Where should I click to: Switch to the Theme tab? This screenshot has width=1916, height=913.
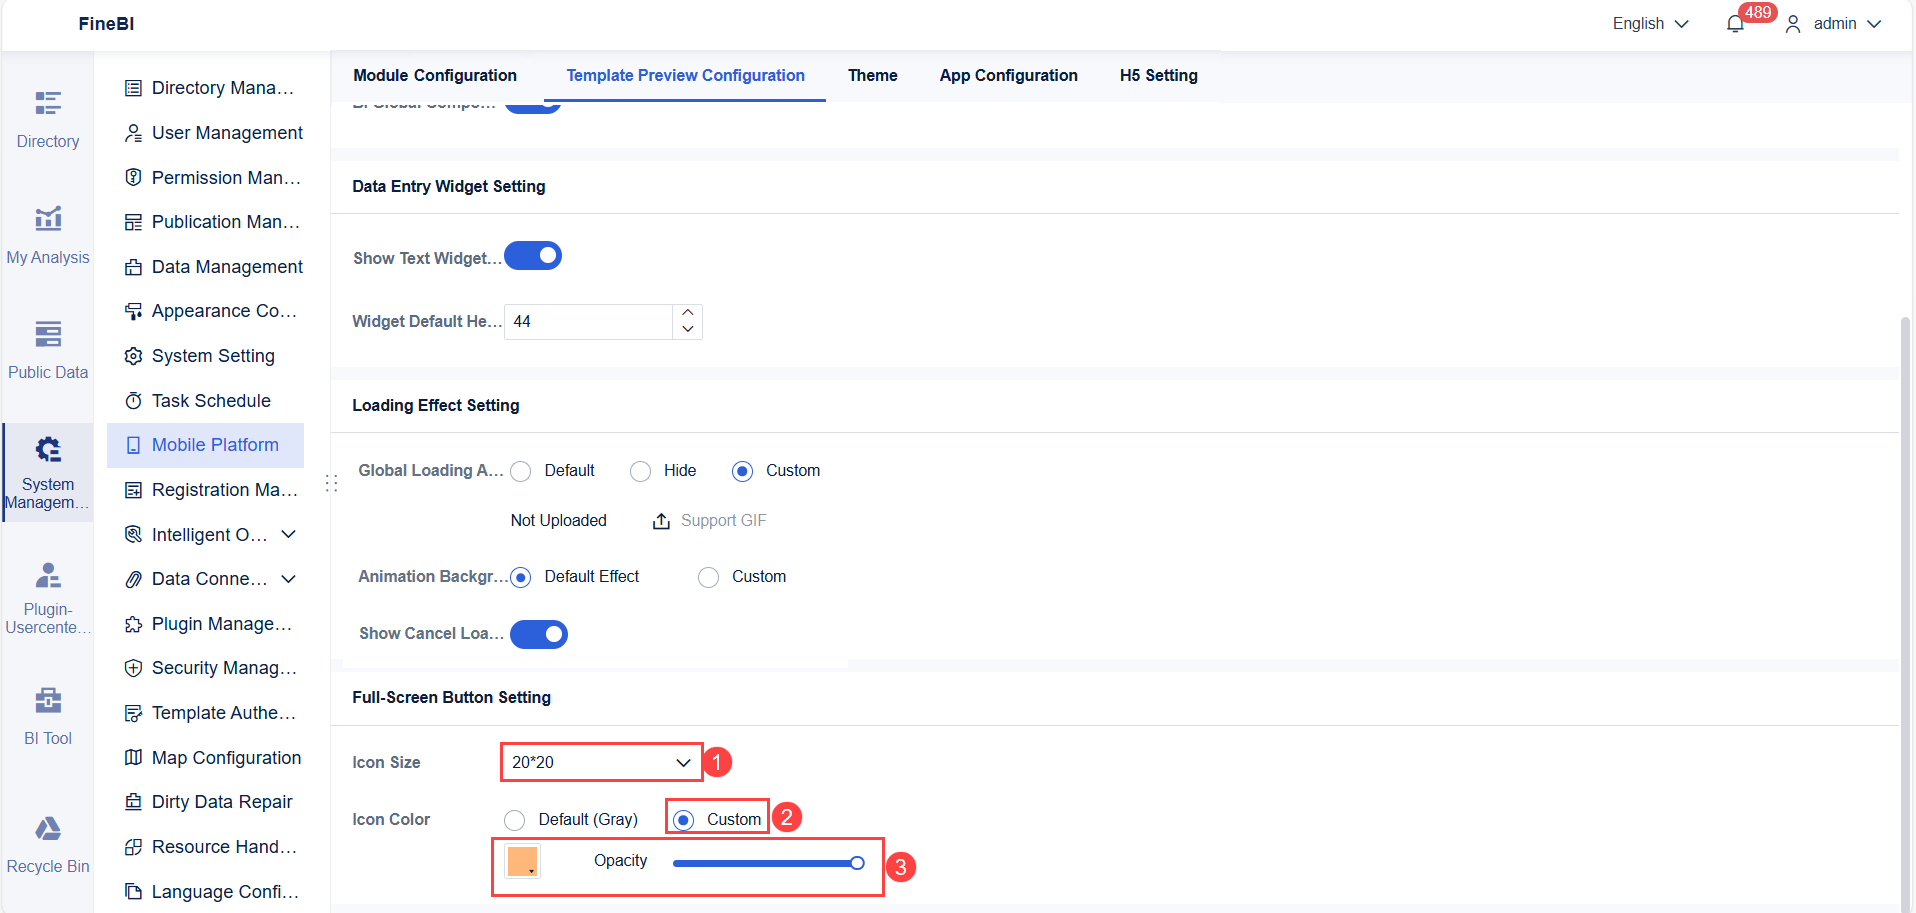coord(872,75)
